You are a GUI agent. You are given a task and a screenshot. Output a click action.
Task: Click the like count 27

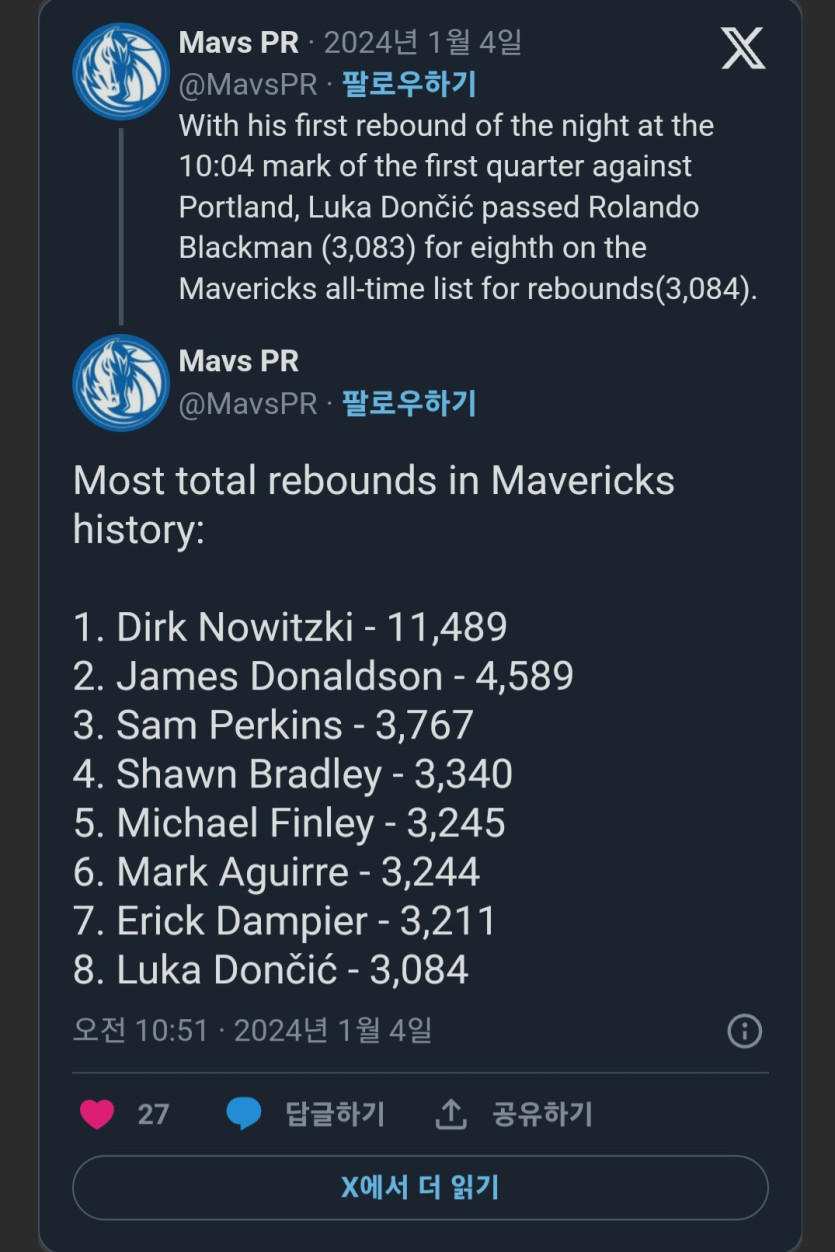(153, 1114)
